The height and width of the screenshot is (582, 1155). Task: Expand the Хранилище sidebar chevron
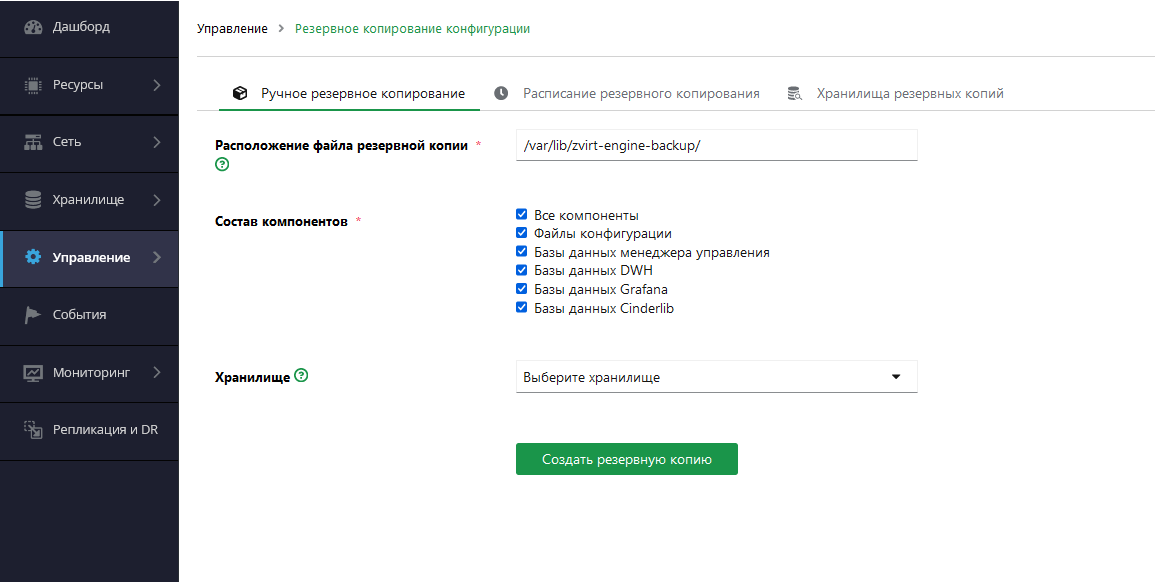pos(157,200)
